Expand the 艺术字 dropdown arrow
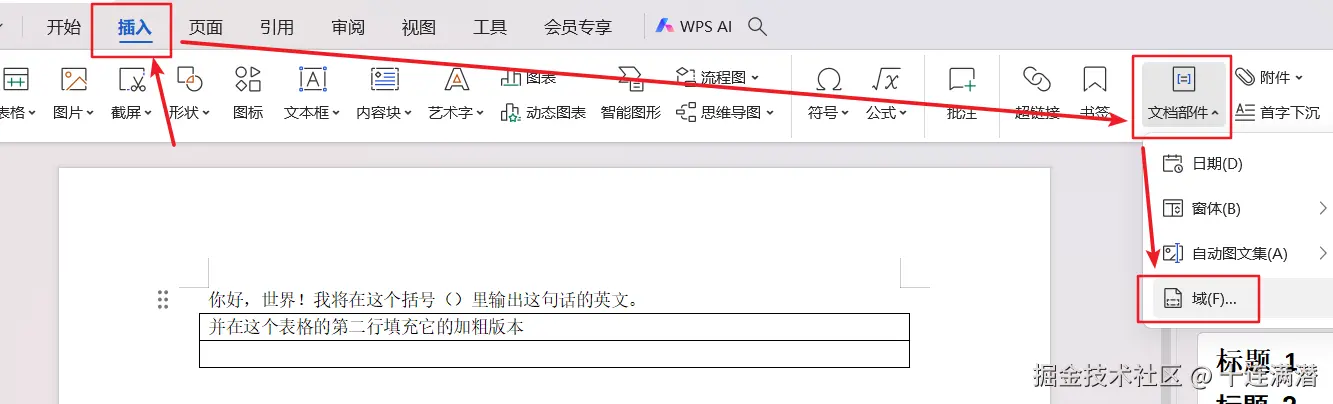 point(480,114)
